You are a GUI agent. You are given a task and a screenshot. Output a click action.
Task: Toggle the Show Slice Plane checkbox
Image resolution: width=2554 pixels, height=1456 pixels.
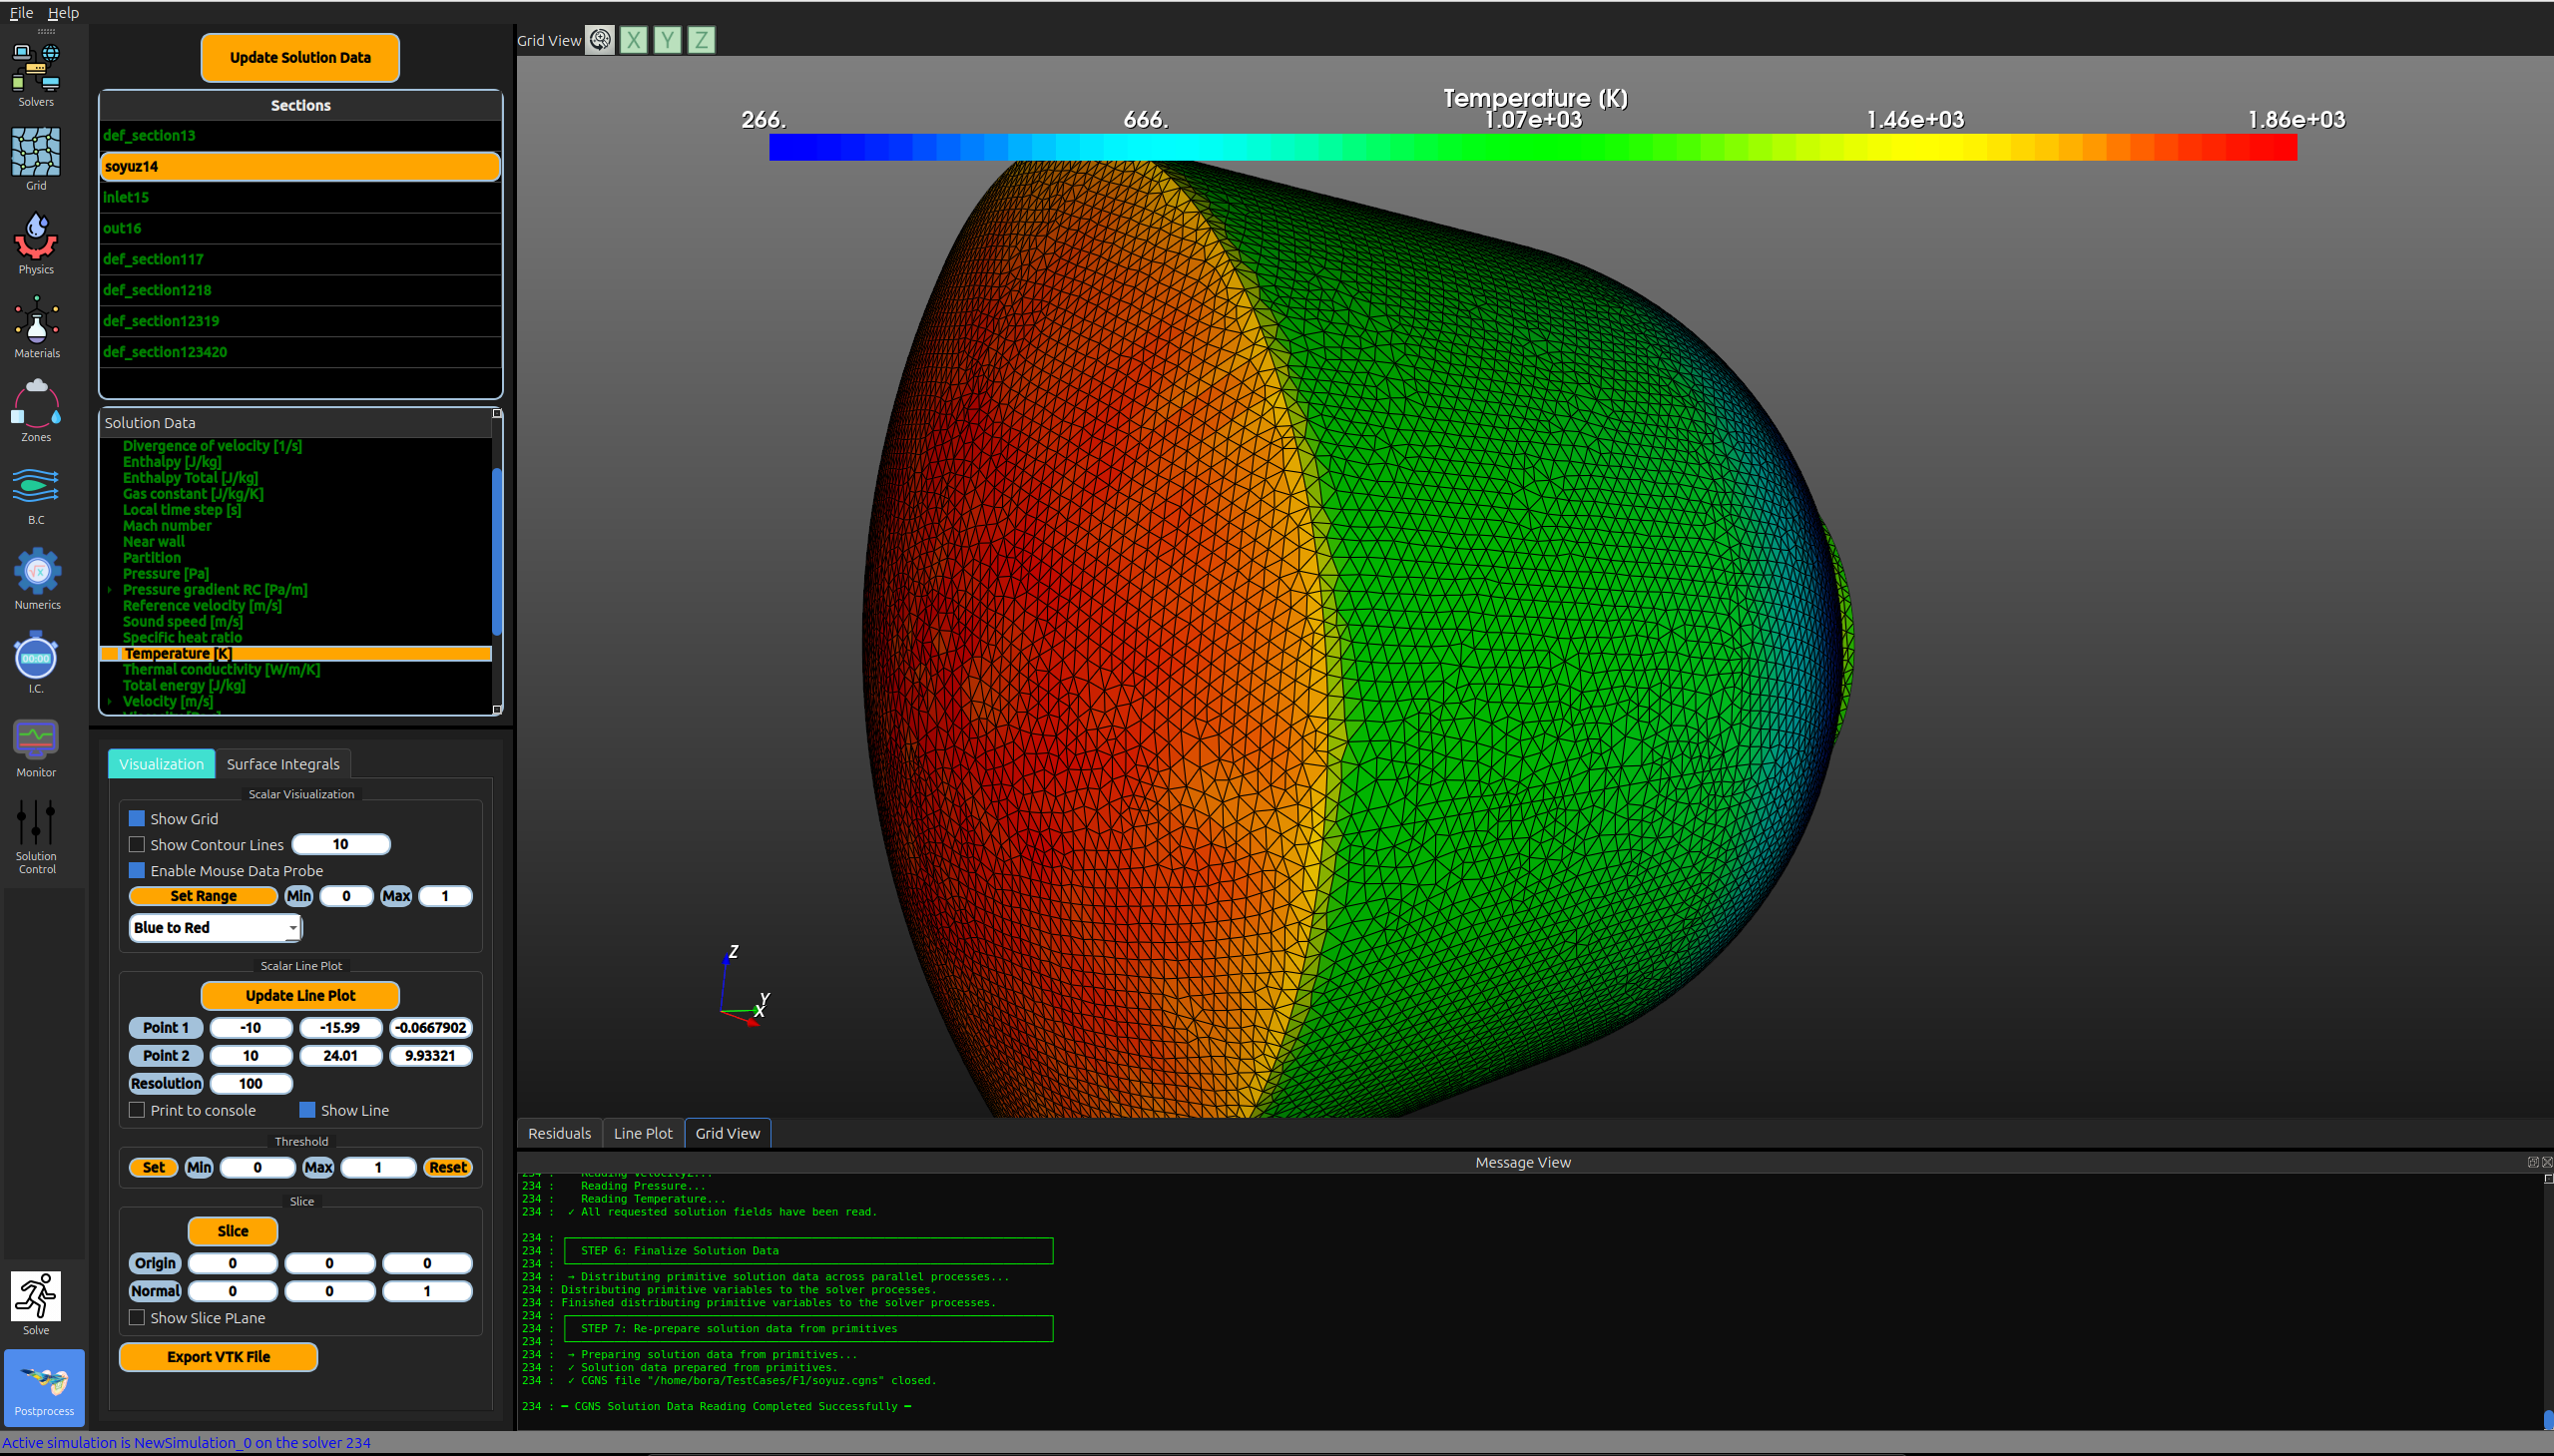[137, 1318]
